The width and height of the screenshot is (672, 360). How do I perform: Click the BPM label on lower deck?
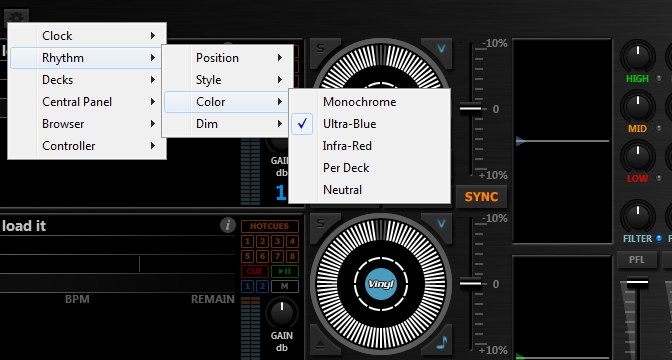coord(77,299)
